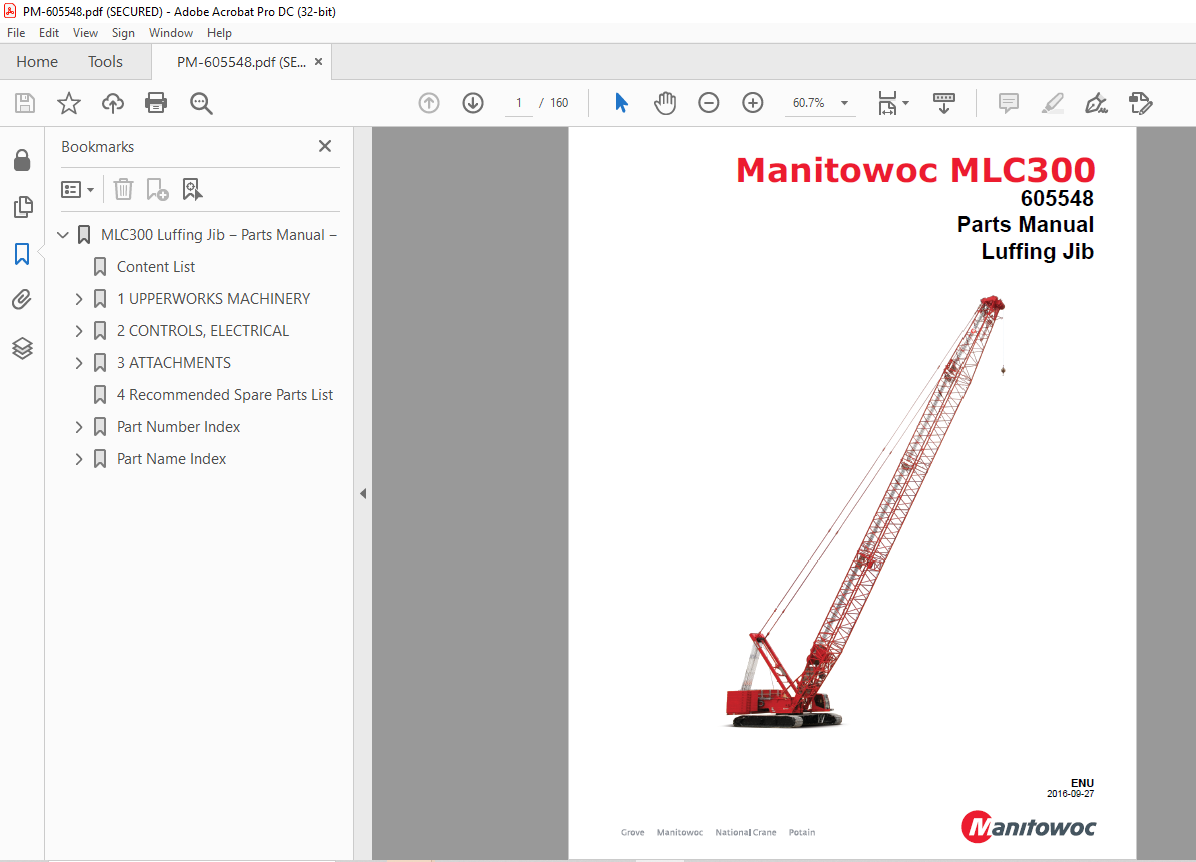Select the Part Number Index bookmark text
The image size is (1196, 862).
[x=178, y=427]
